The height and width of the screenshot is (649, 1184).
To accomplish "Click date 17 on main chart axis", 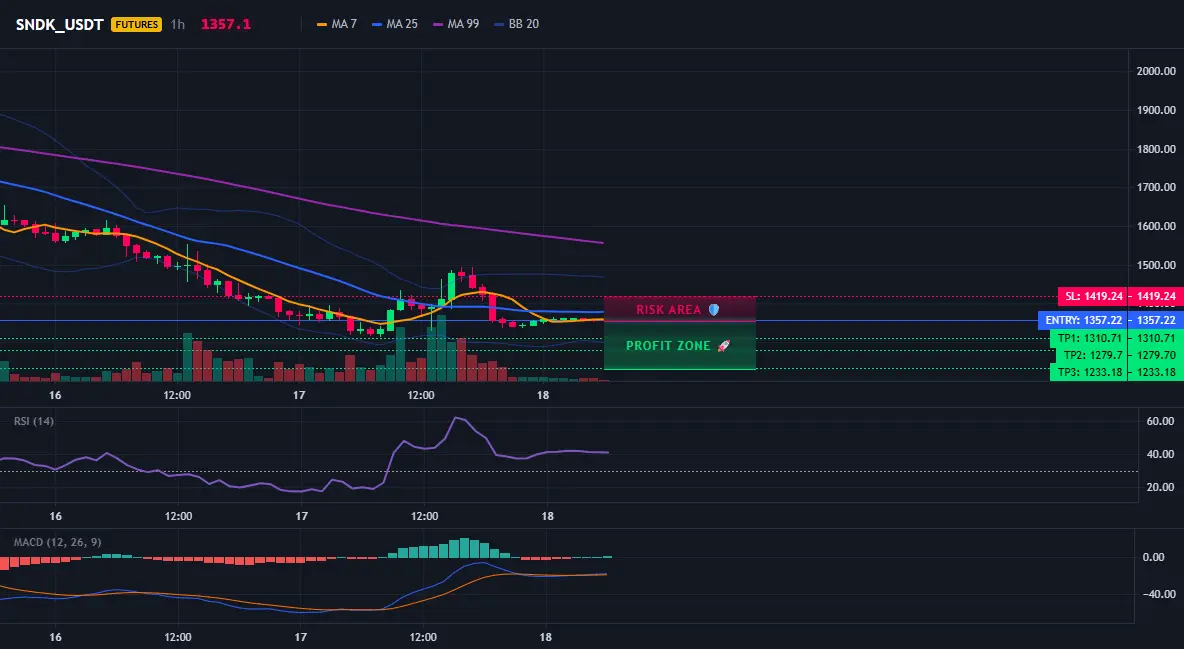I will click(299, 395).
